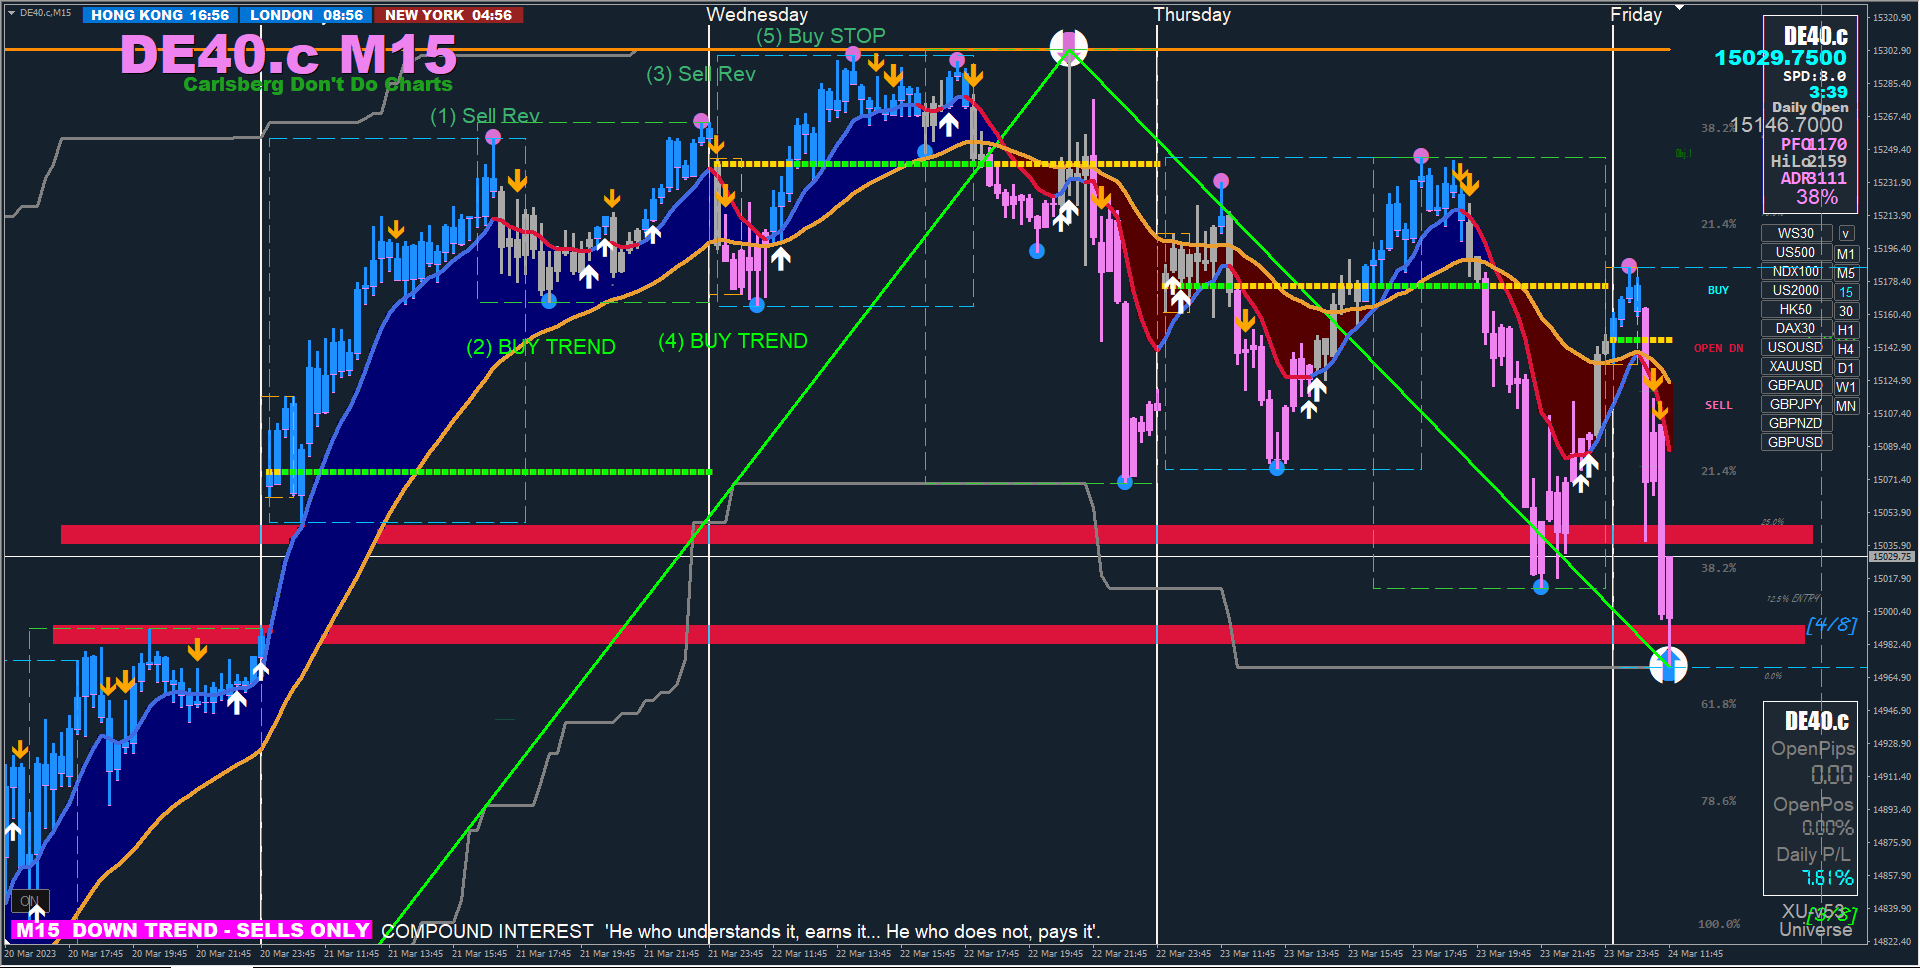Click the 'M15 DOWN TREND - SELLS ONLY' banner
The width and height of the screenshot is (1920, 968).
coord(192,930)
